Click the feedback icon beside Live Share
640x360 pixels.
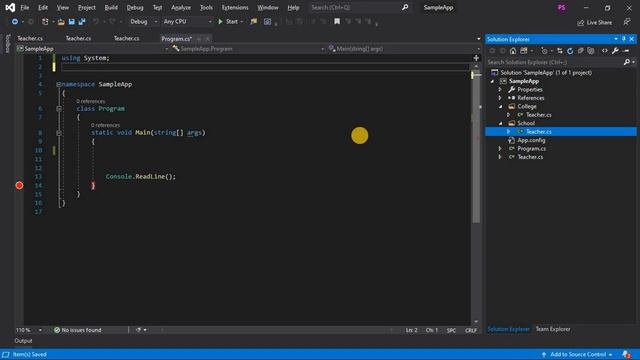pos(627,22)
